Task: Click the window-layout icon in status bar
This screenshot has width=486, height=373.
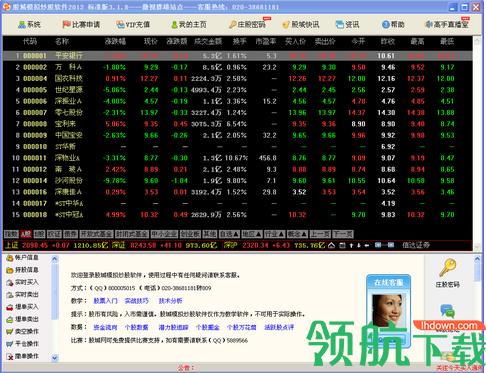Action: click(x=342, y=245)
